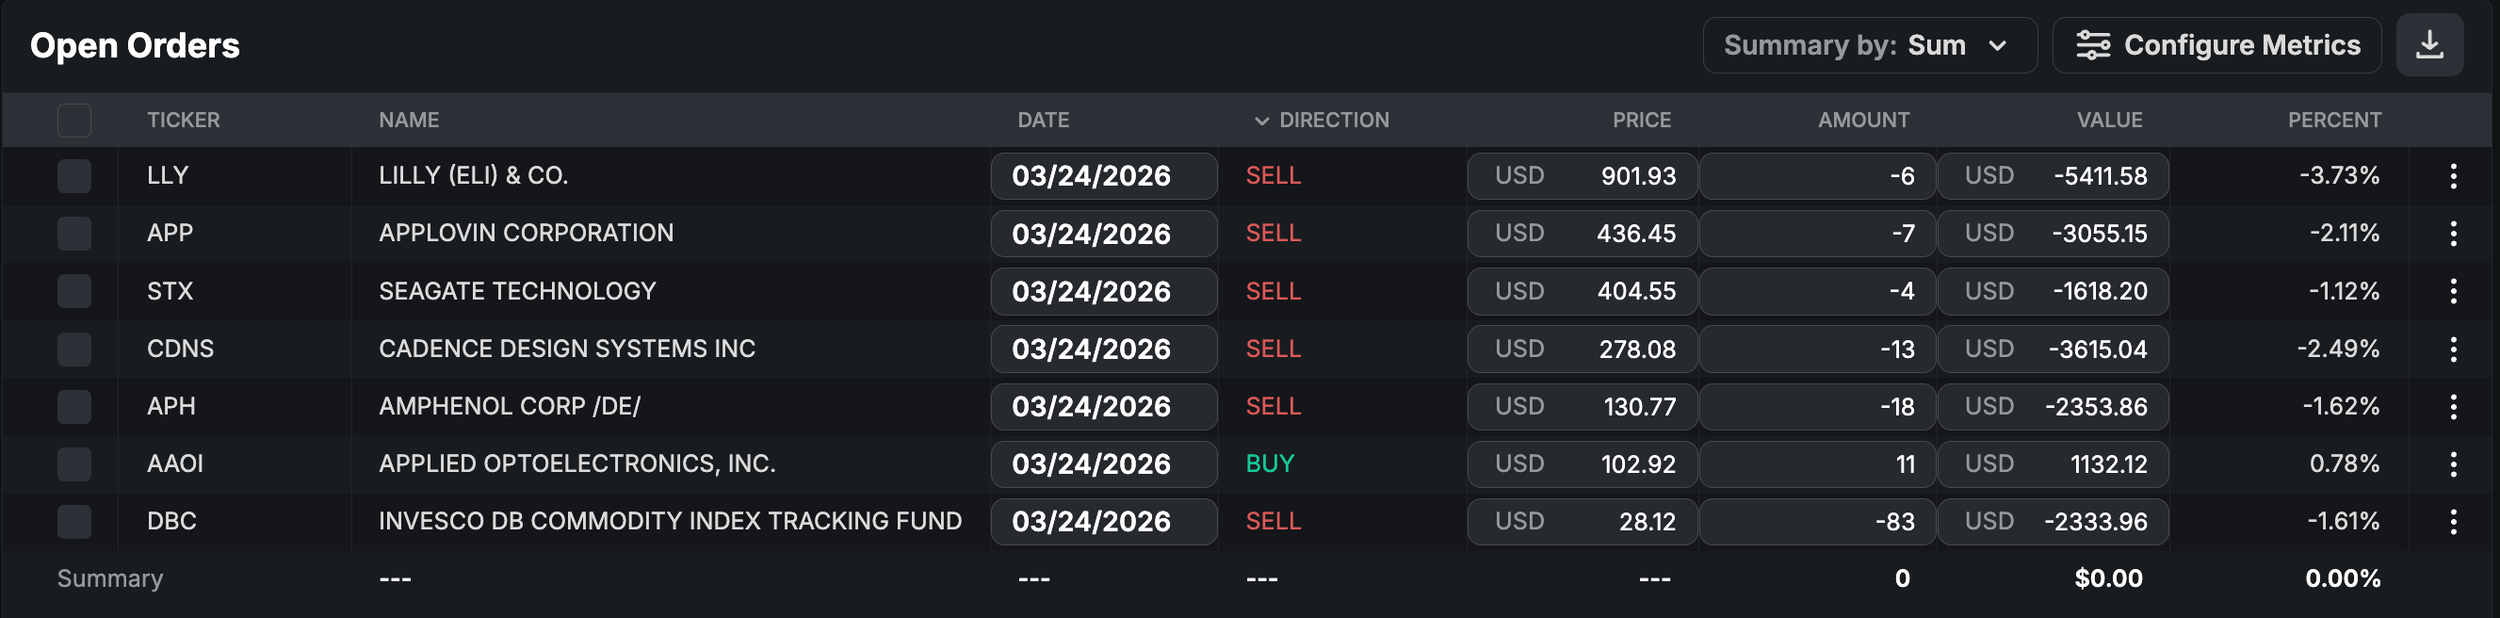Open three-dot menu for LLY row

pyautogui.click(x=2453, y=176)
